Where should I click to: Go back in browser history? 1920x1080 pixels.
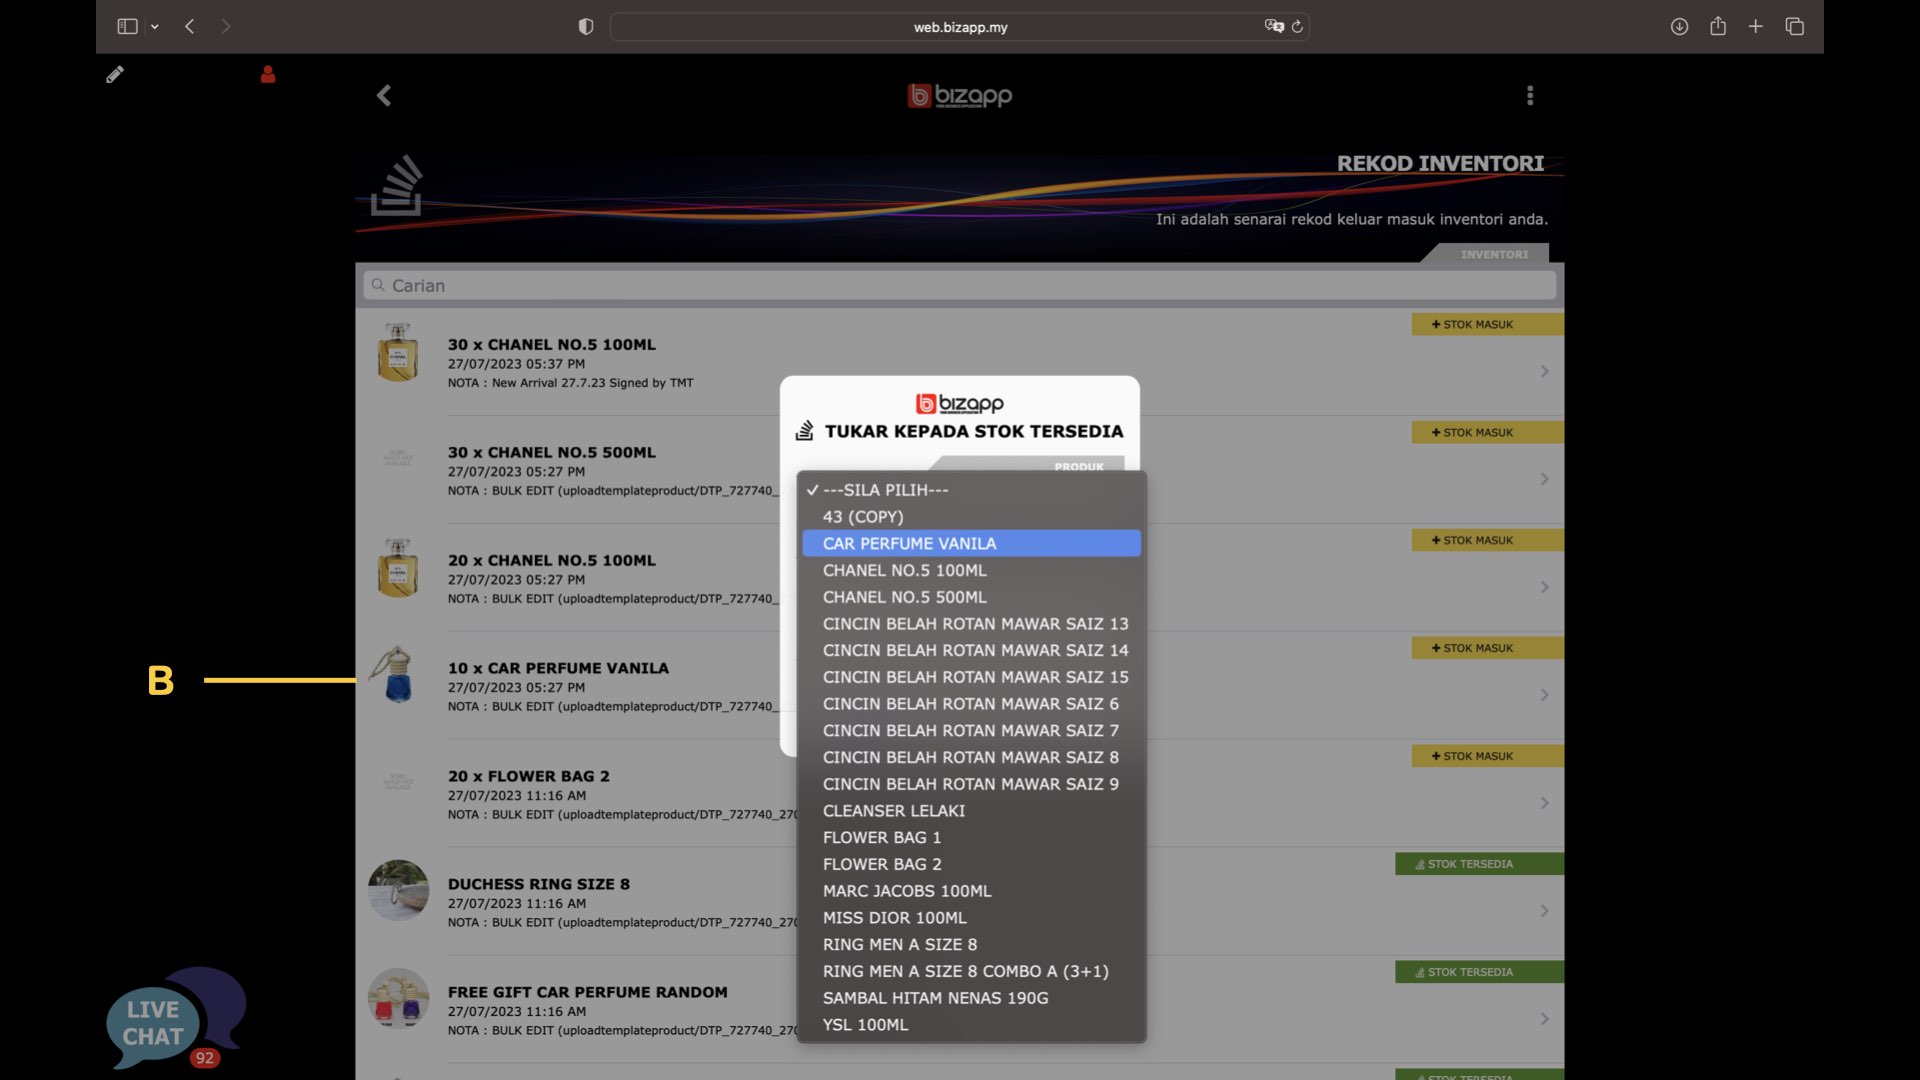click(x=190, y=27)
